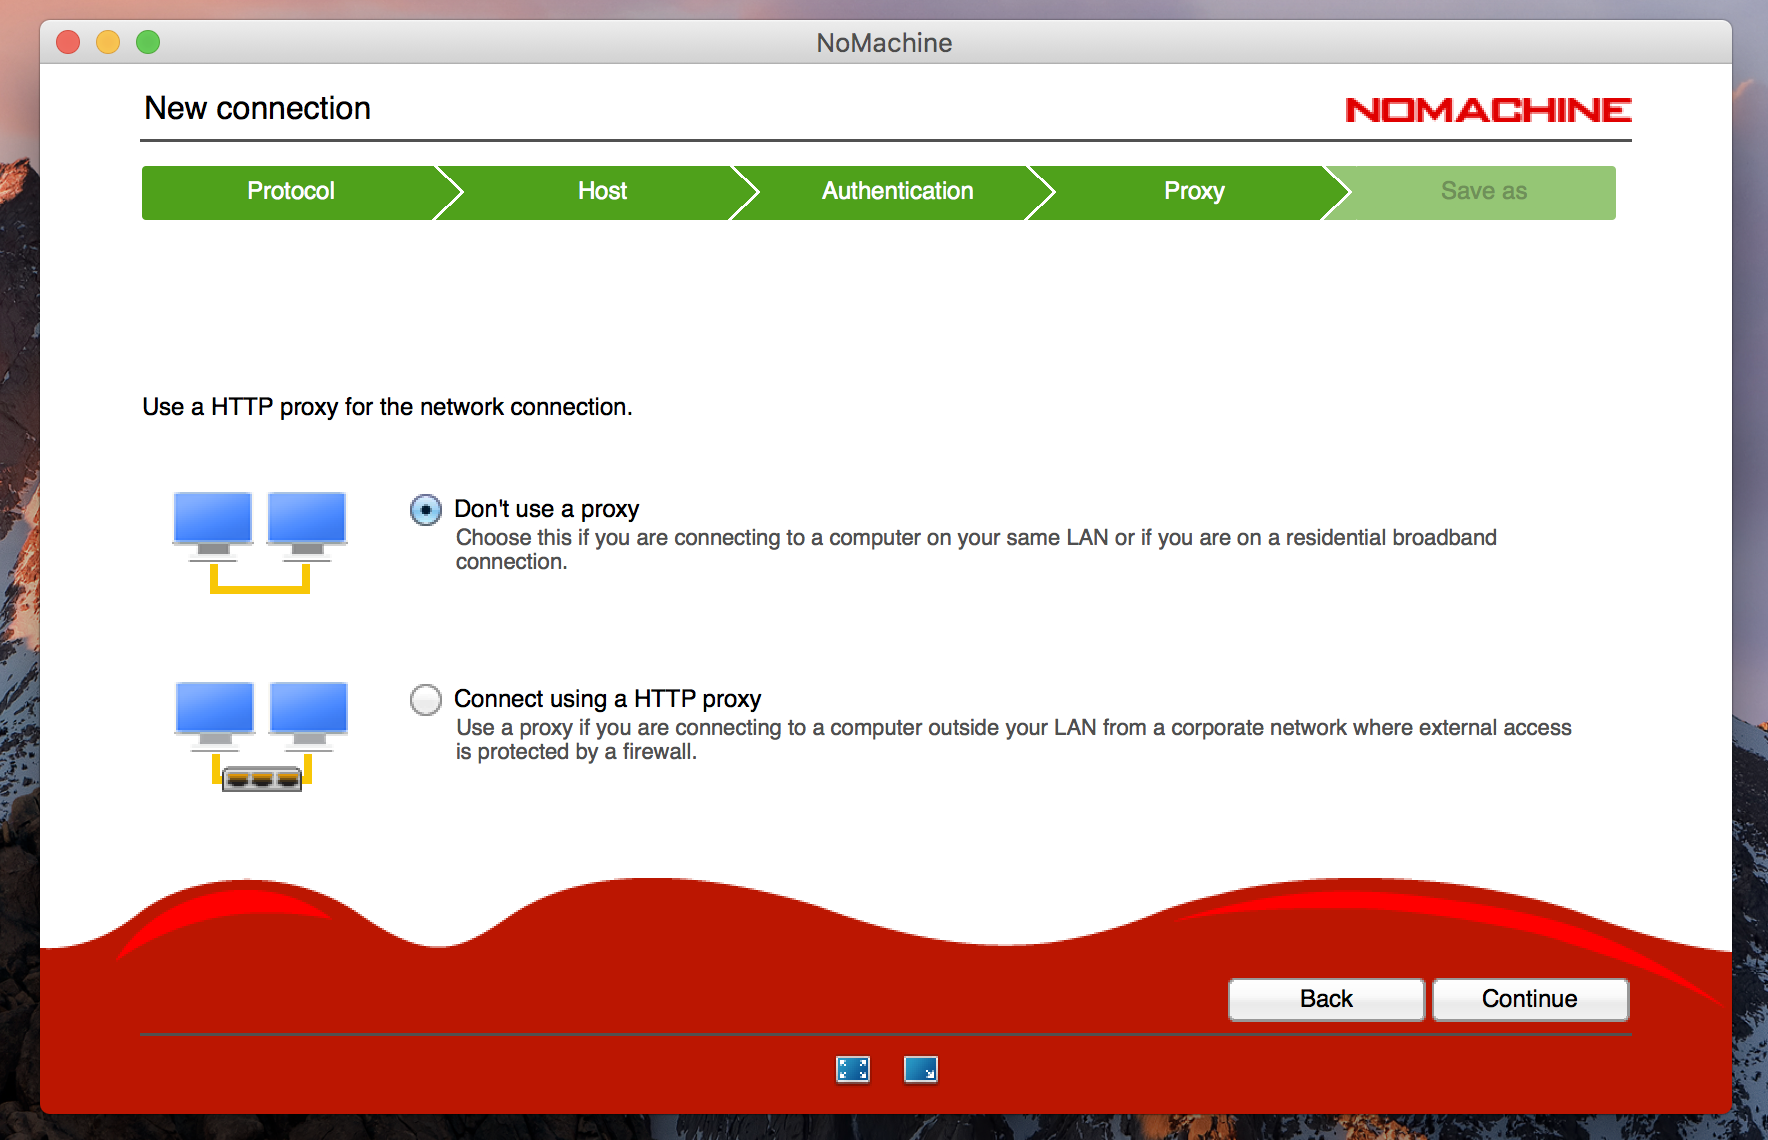The height and width of the screenshot is (1140, 1768).
Task: Click the direct LAN connection computers icon
Action: 260,541
